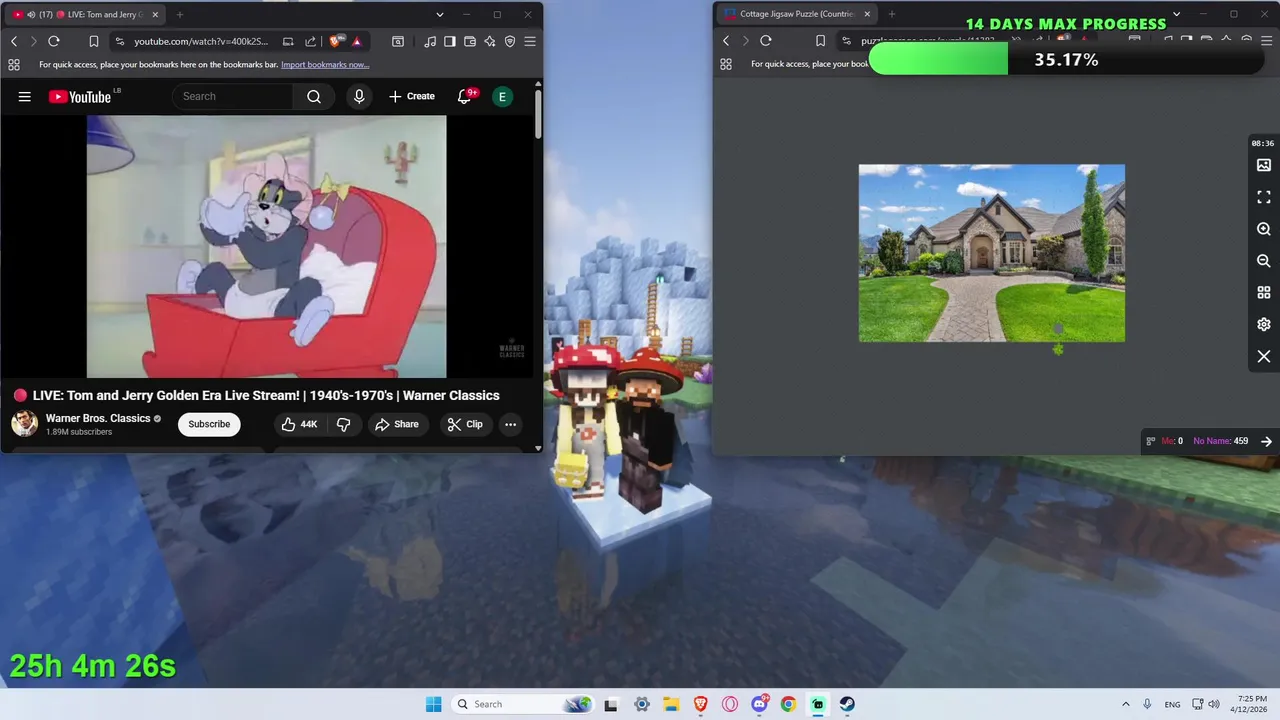The height and width of the screenshot is (720, 1280).
Task: Click the Tom and Jerry video player
Action: (x=267, y=247)
